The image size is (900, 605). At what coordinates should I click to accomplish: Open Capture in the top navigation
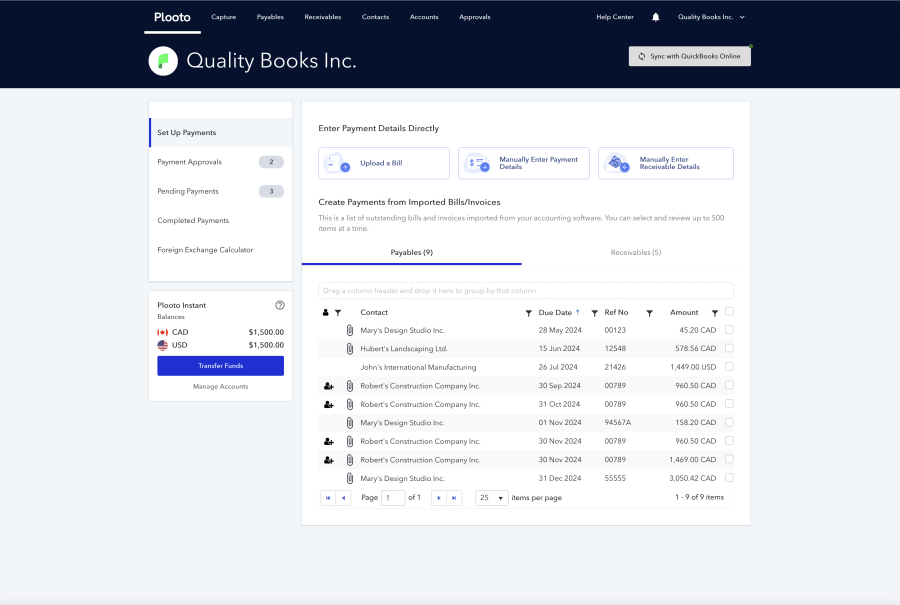[x=223, y=17]
